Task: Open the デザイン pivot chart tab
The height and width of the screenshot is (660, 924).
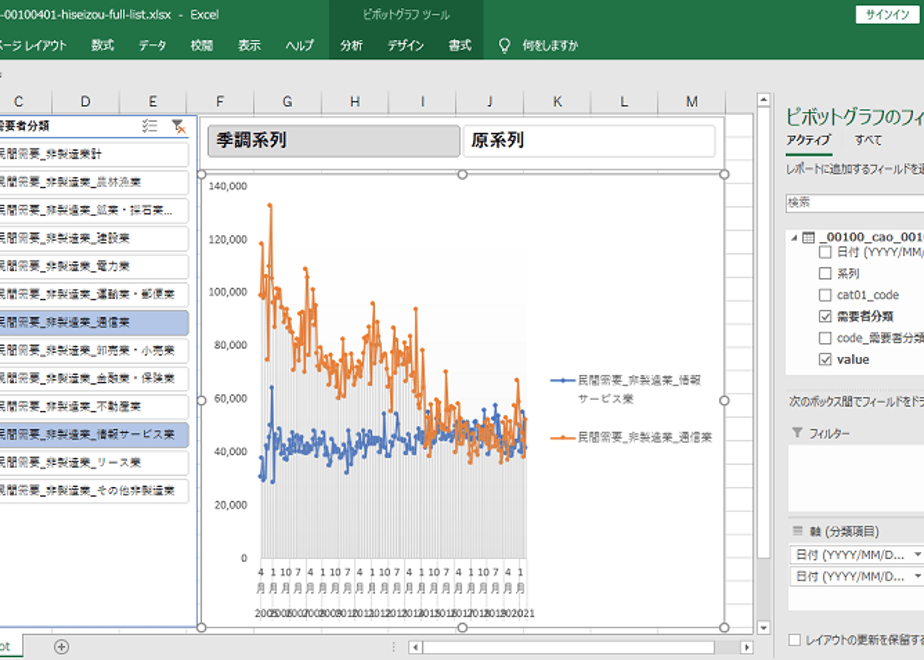Action: [x=405, y=45]
